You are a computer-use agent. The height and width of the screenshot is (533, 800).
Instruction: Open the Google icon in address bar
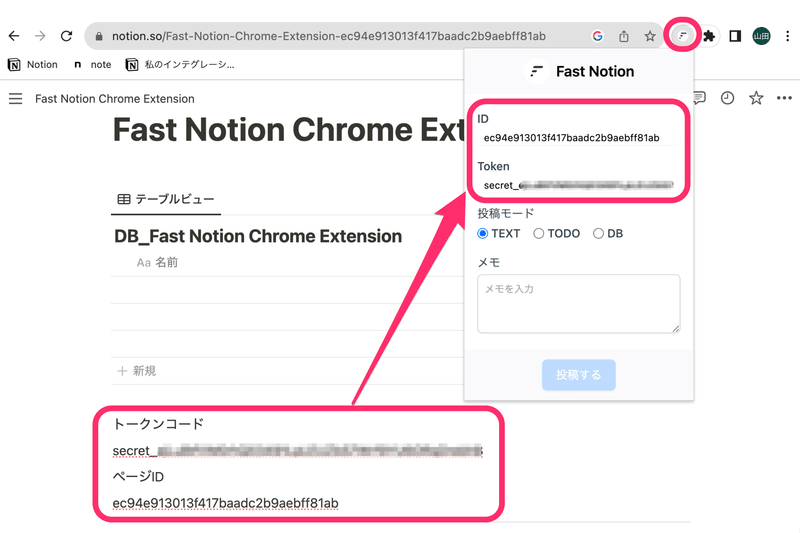coord(597,36)
